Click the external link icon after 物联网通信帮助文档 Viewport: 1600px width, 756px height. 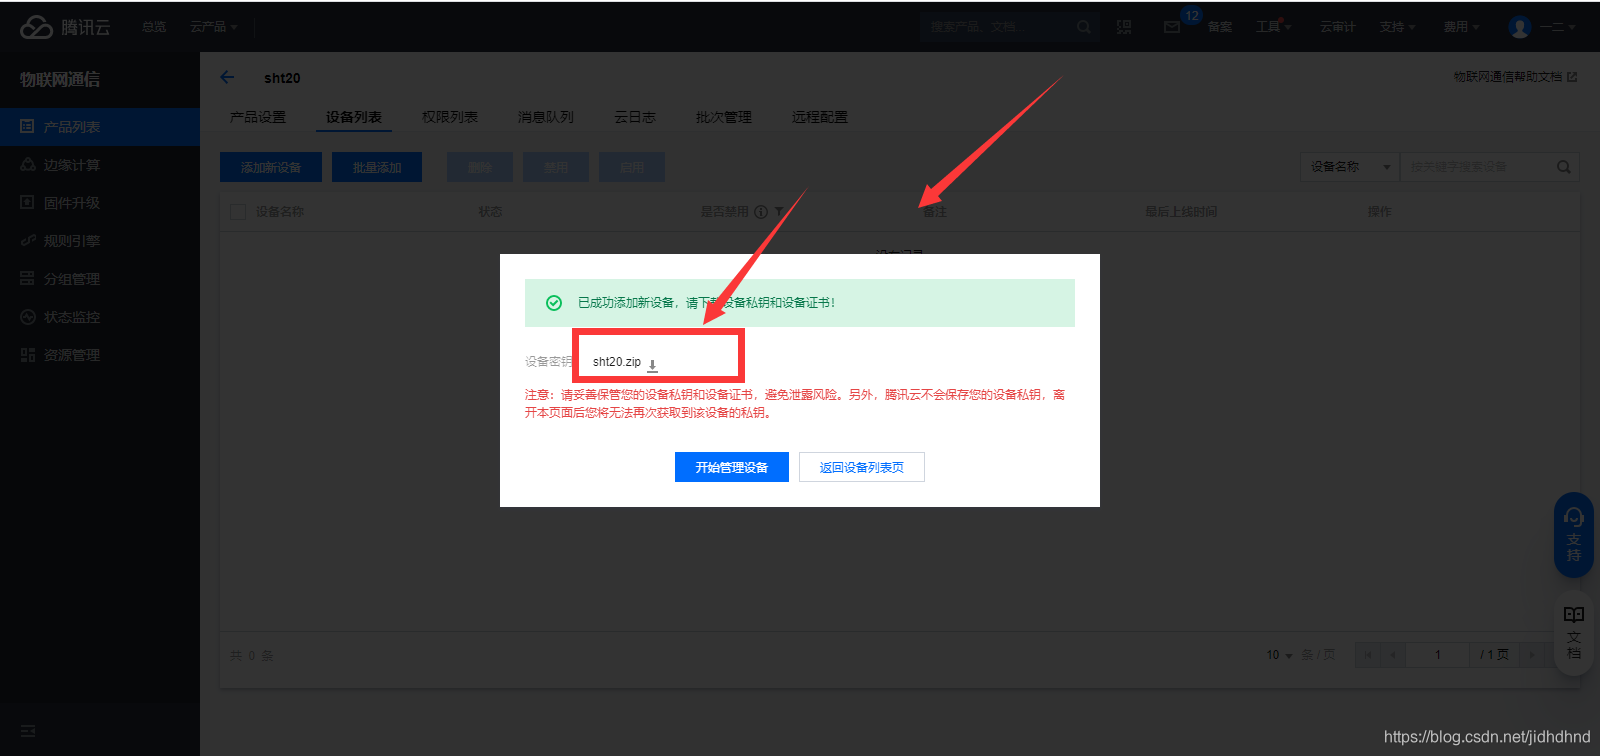(x=1572, y=77)
